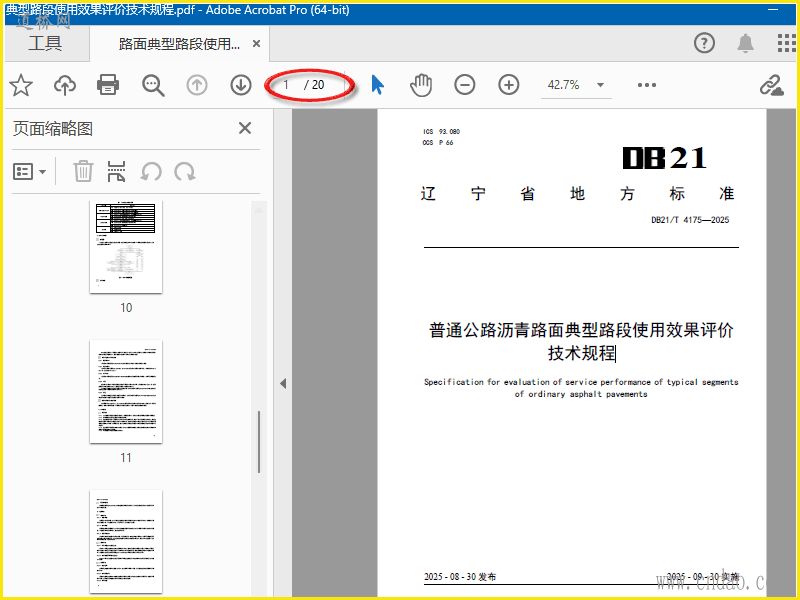The width and height of the screenshot is (800, 600).
Task: Click the 页面缩略图 panel heading
Action: click(53, 129)
